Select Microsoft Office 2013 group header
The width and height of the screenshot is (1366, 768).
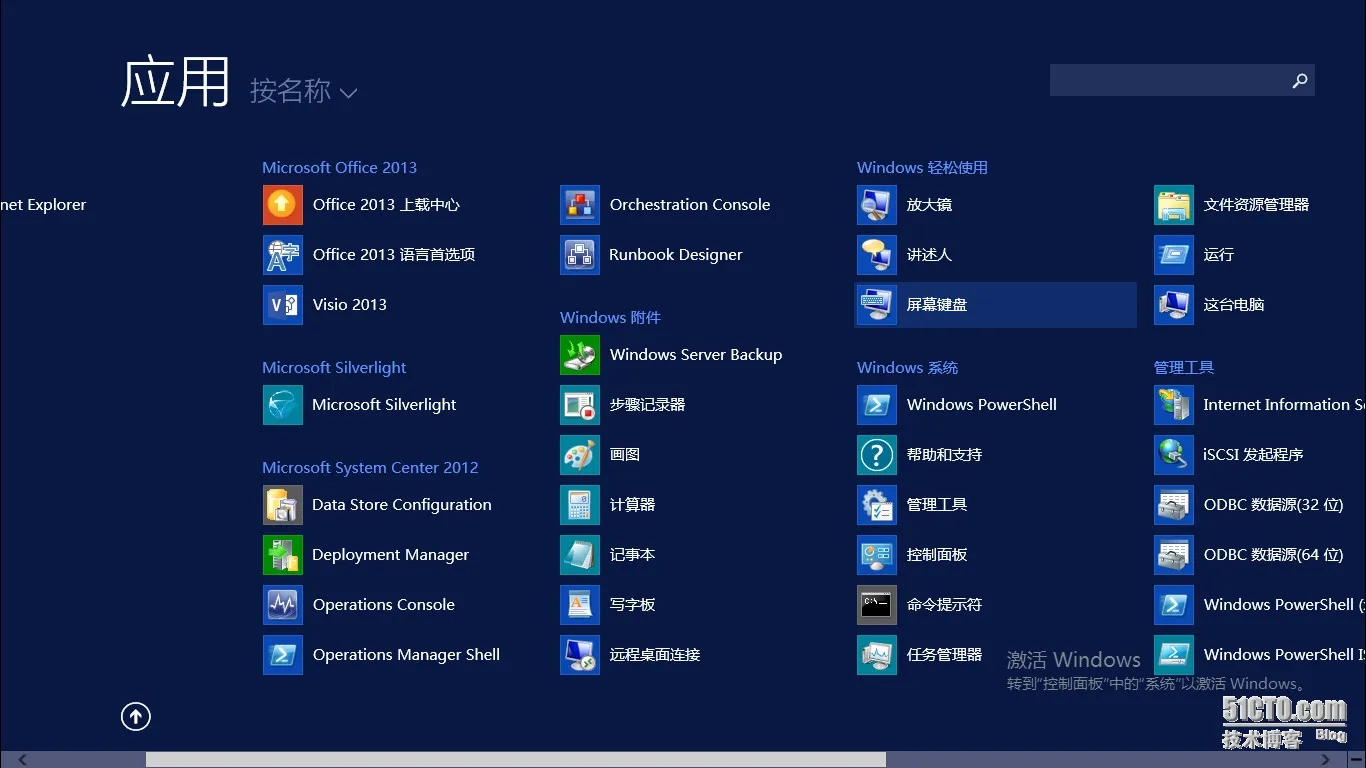[340, 168]
